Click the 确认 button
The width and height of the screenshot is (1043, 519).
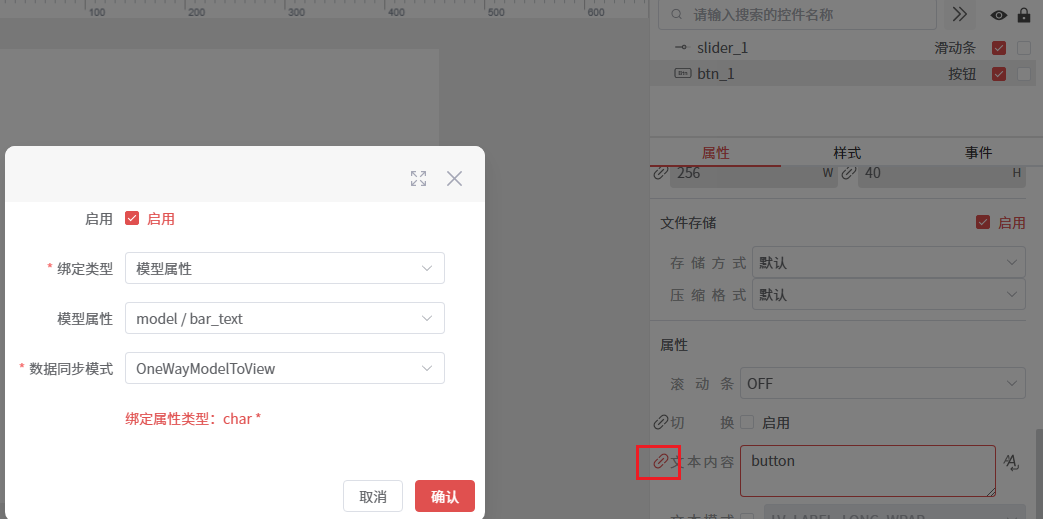[444, 497]
